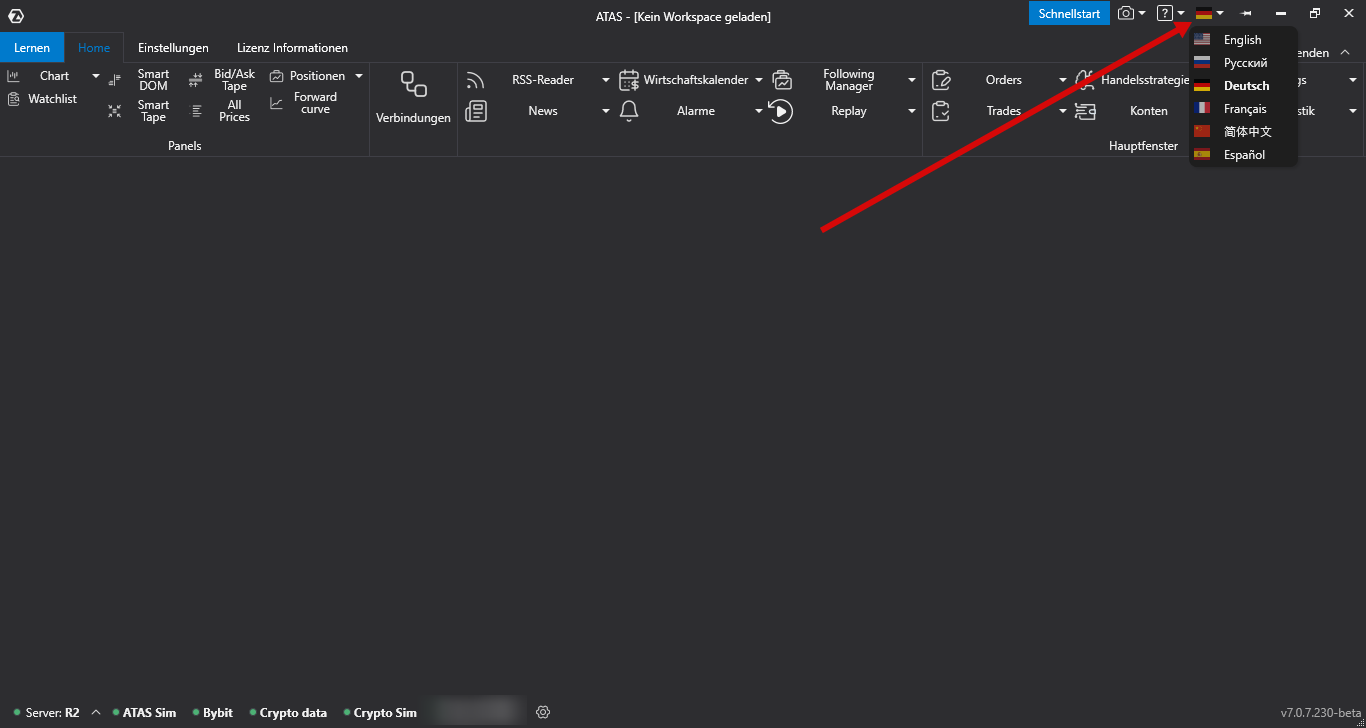
Task: Click Bybit connection status
Action: point(213,713)
